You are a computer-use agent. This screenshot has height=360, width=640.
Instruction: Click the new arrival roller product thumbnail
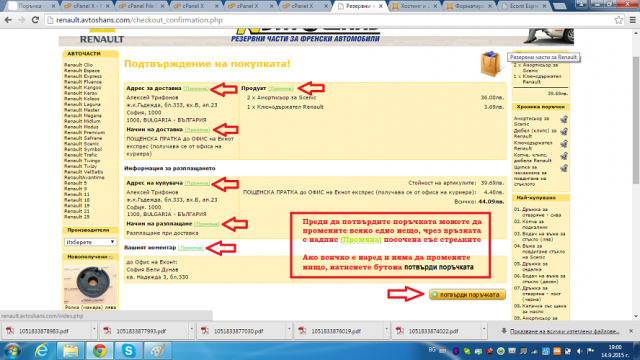90,284
